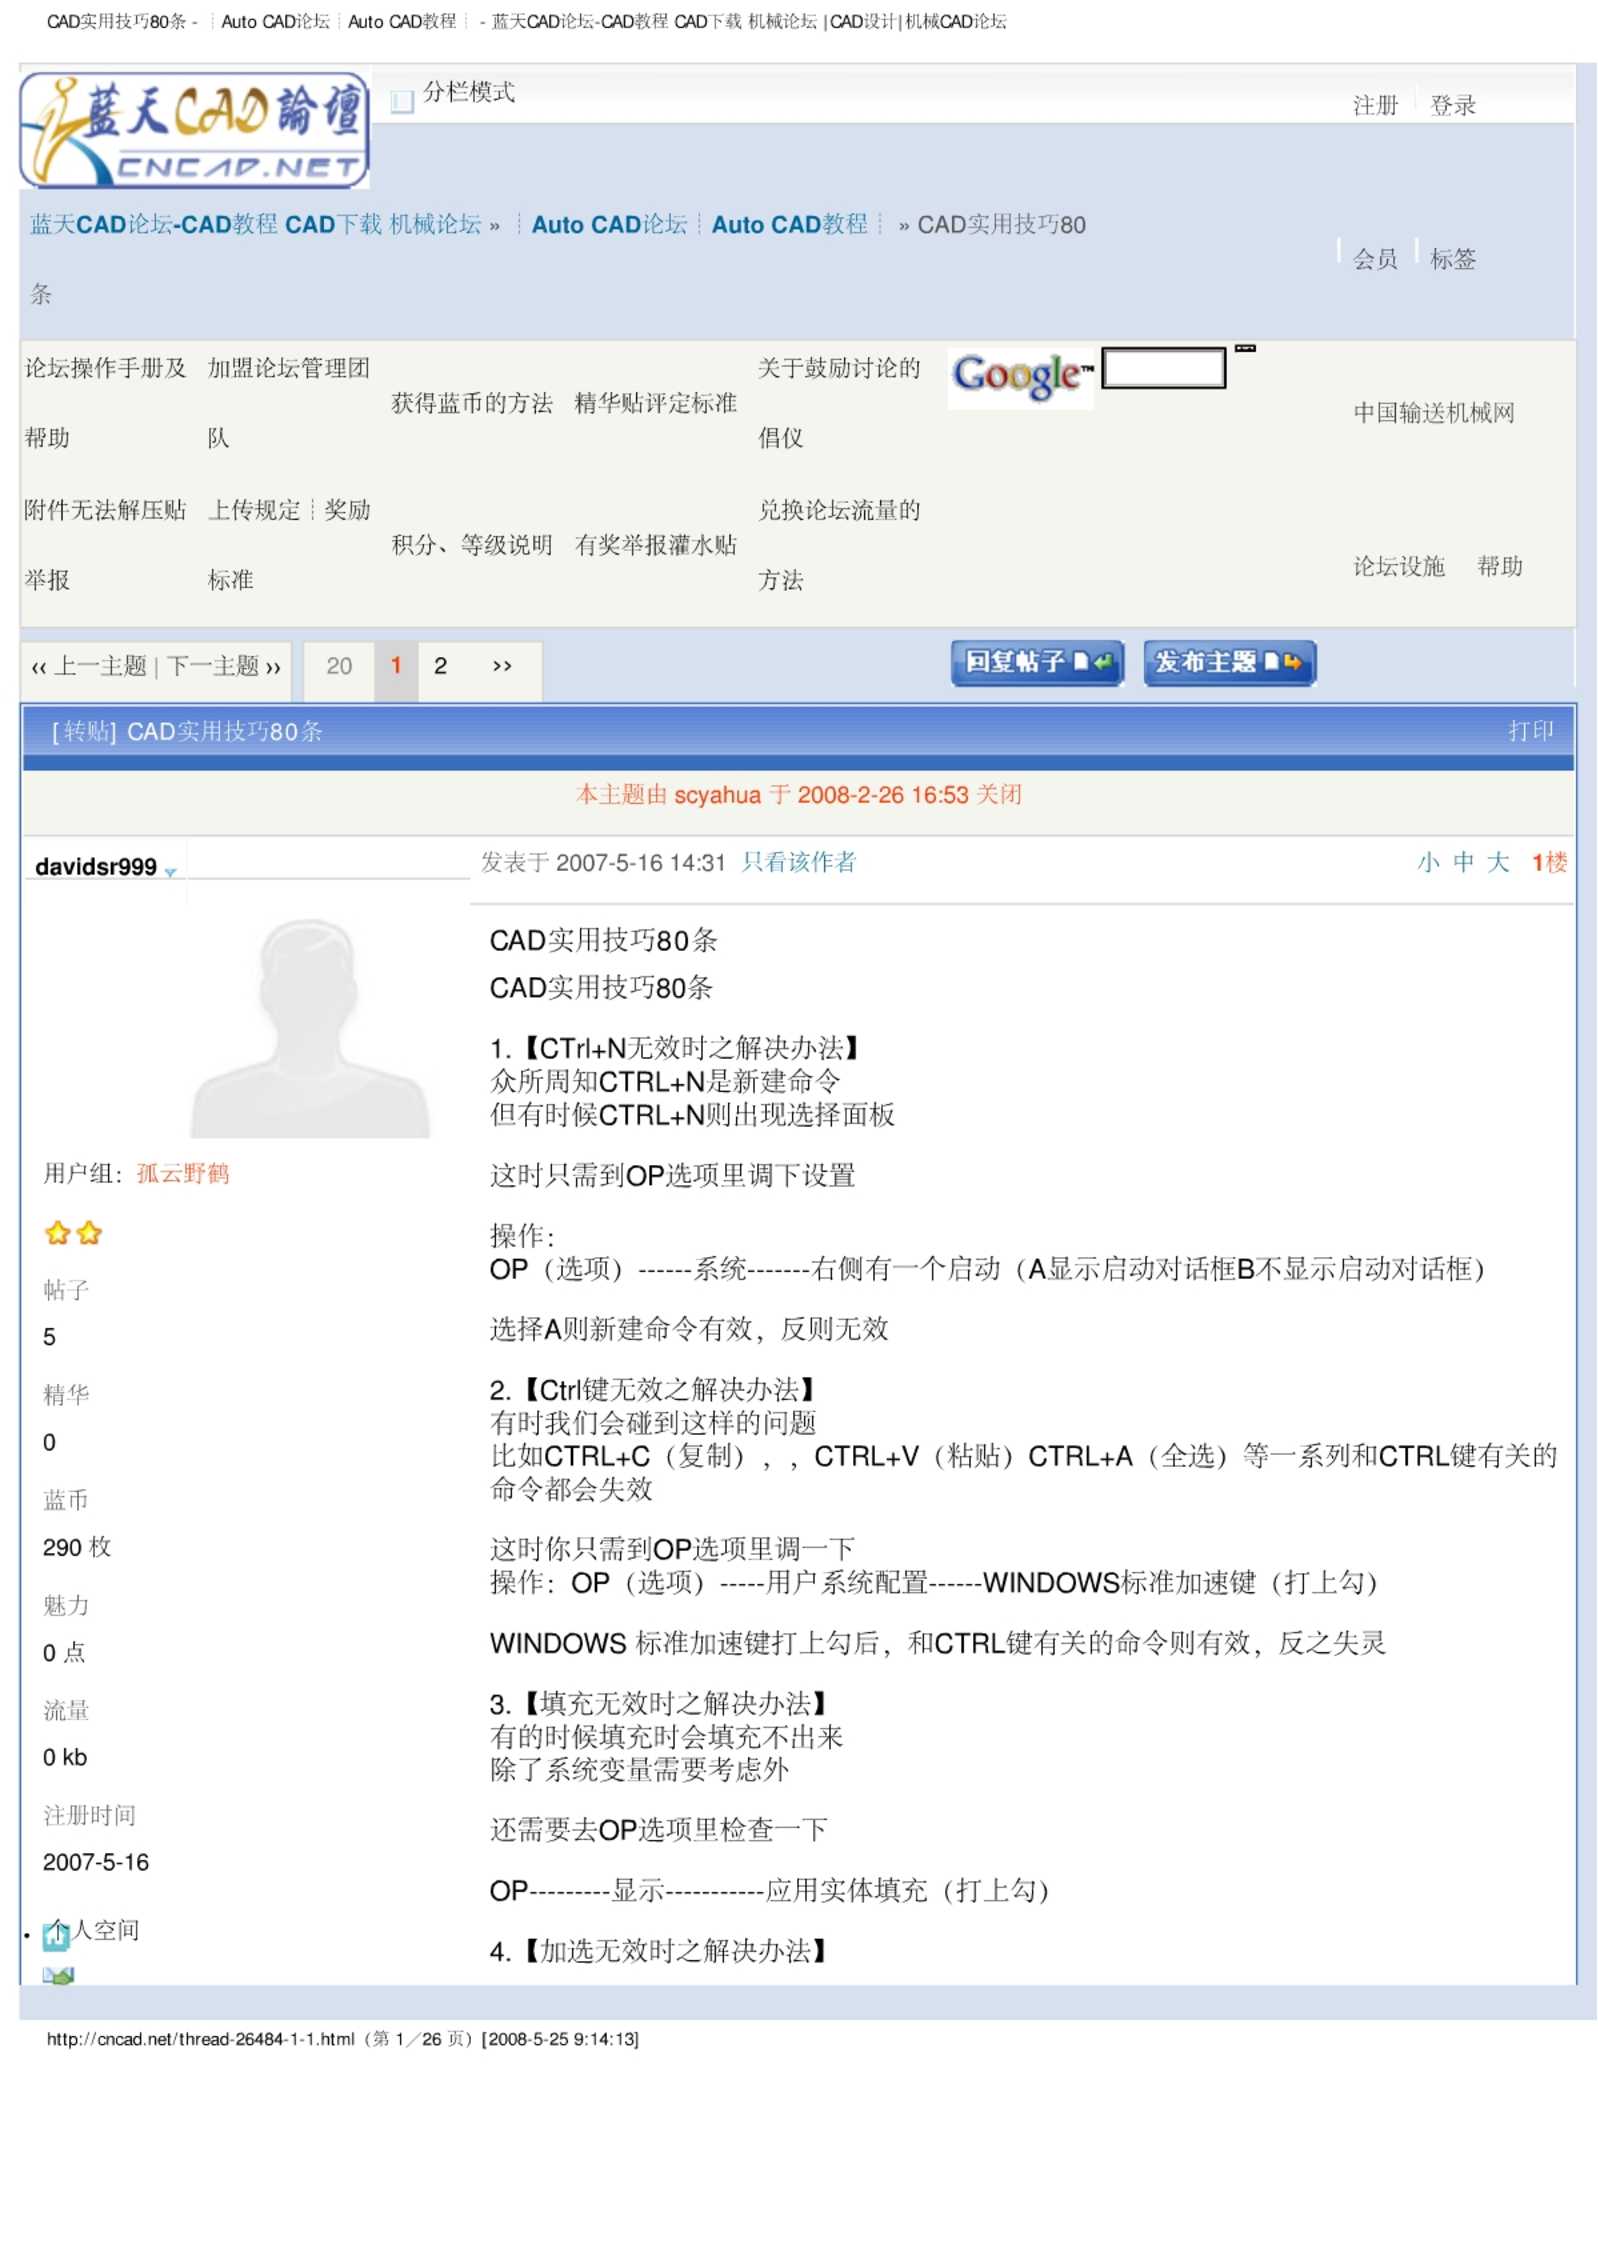Open 会员 members link
Screen dimensions: 1598x2246
click(x=1375, y=259)
